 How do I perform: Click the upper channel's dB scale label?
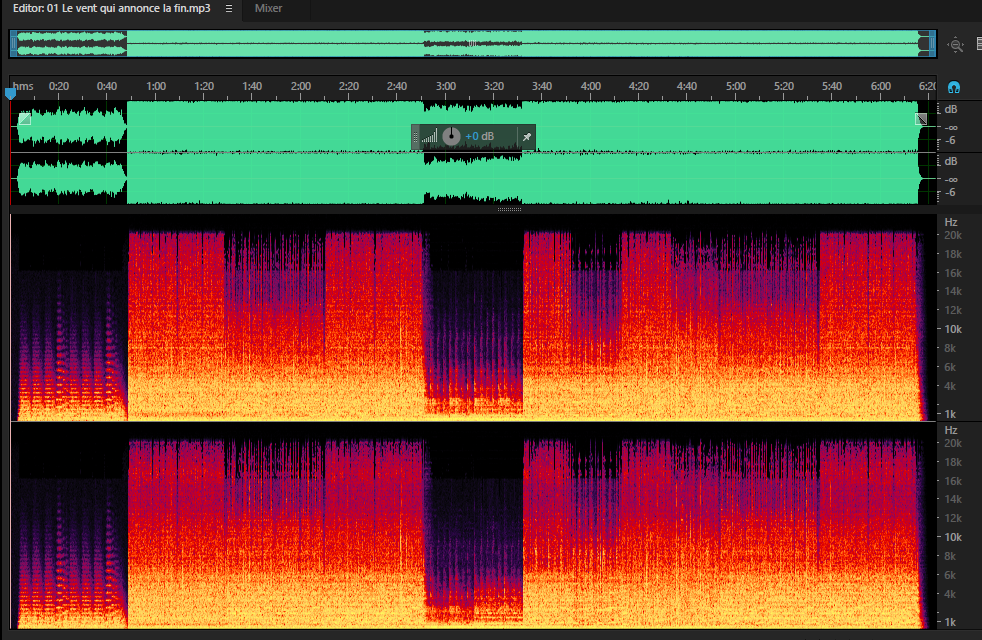[x=951, y=110]
